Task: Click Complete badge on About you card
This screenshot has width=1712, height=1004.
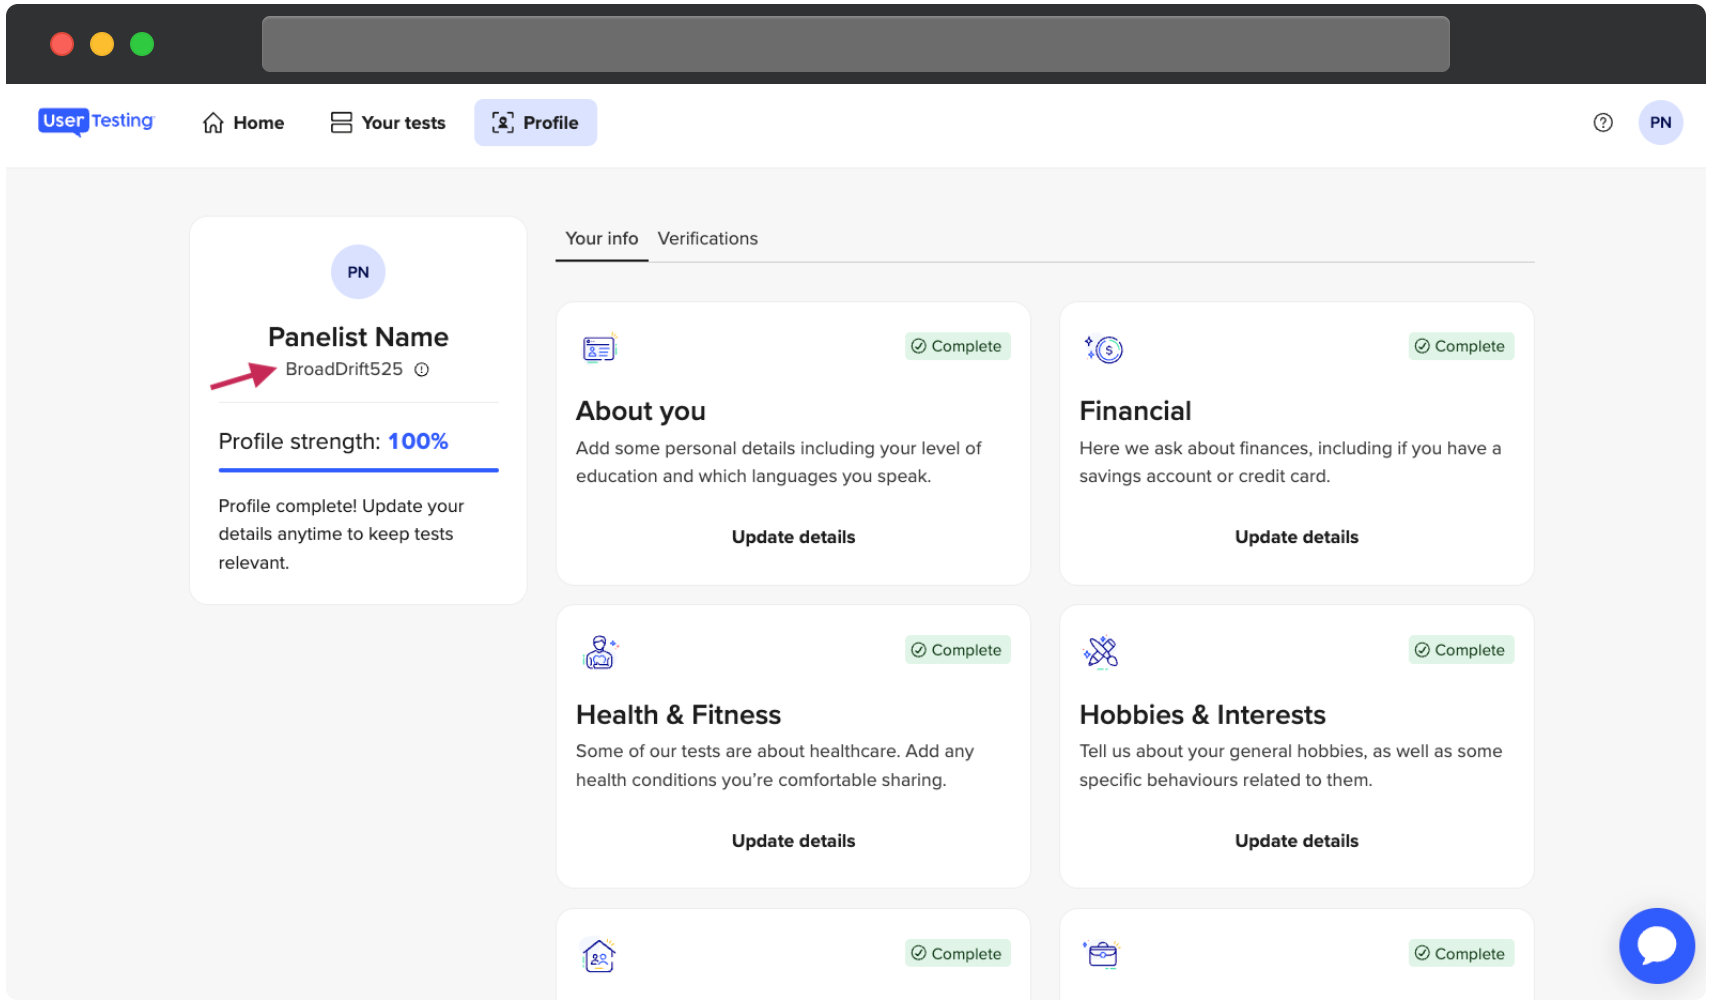Action: 957,346
